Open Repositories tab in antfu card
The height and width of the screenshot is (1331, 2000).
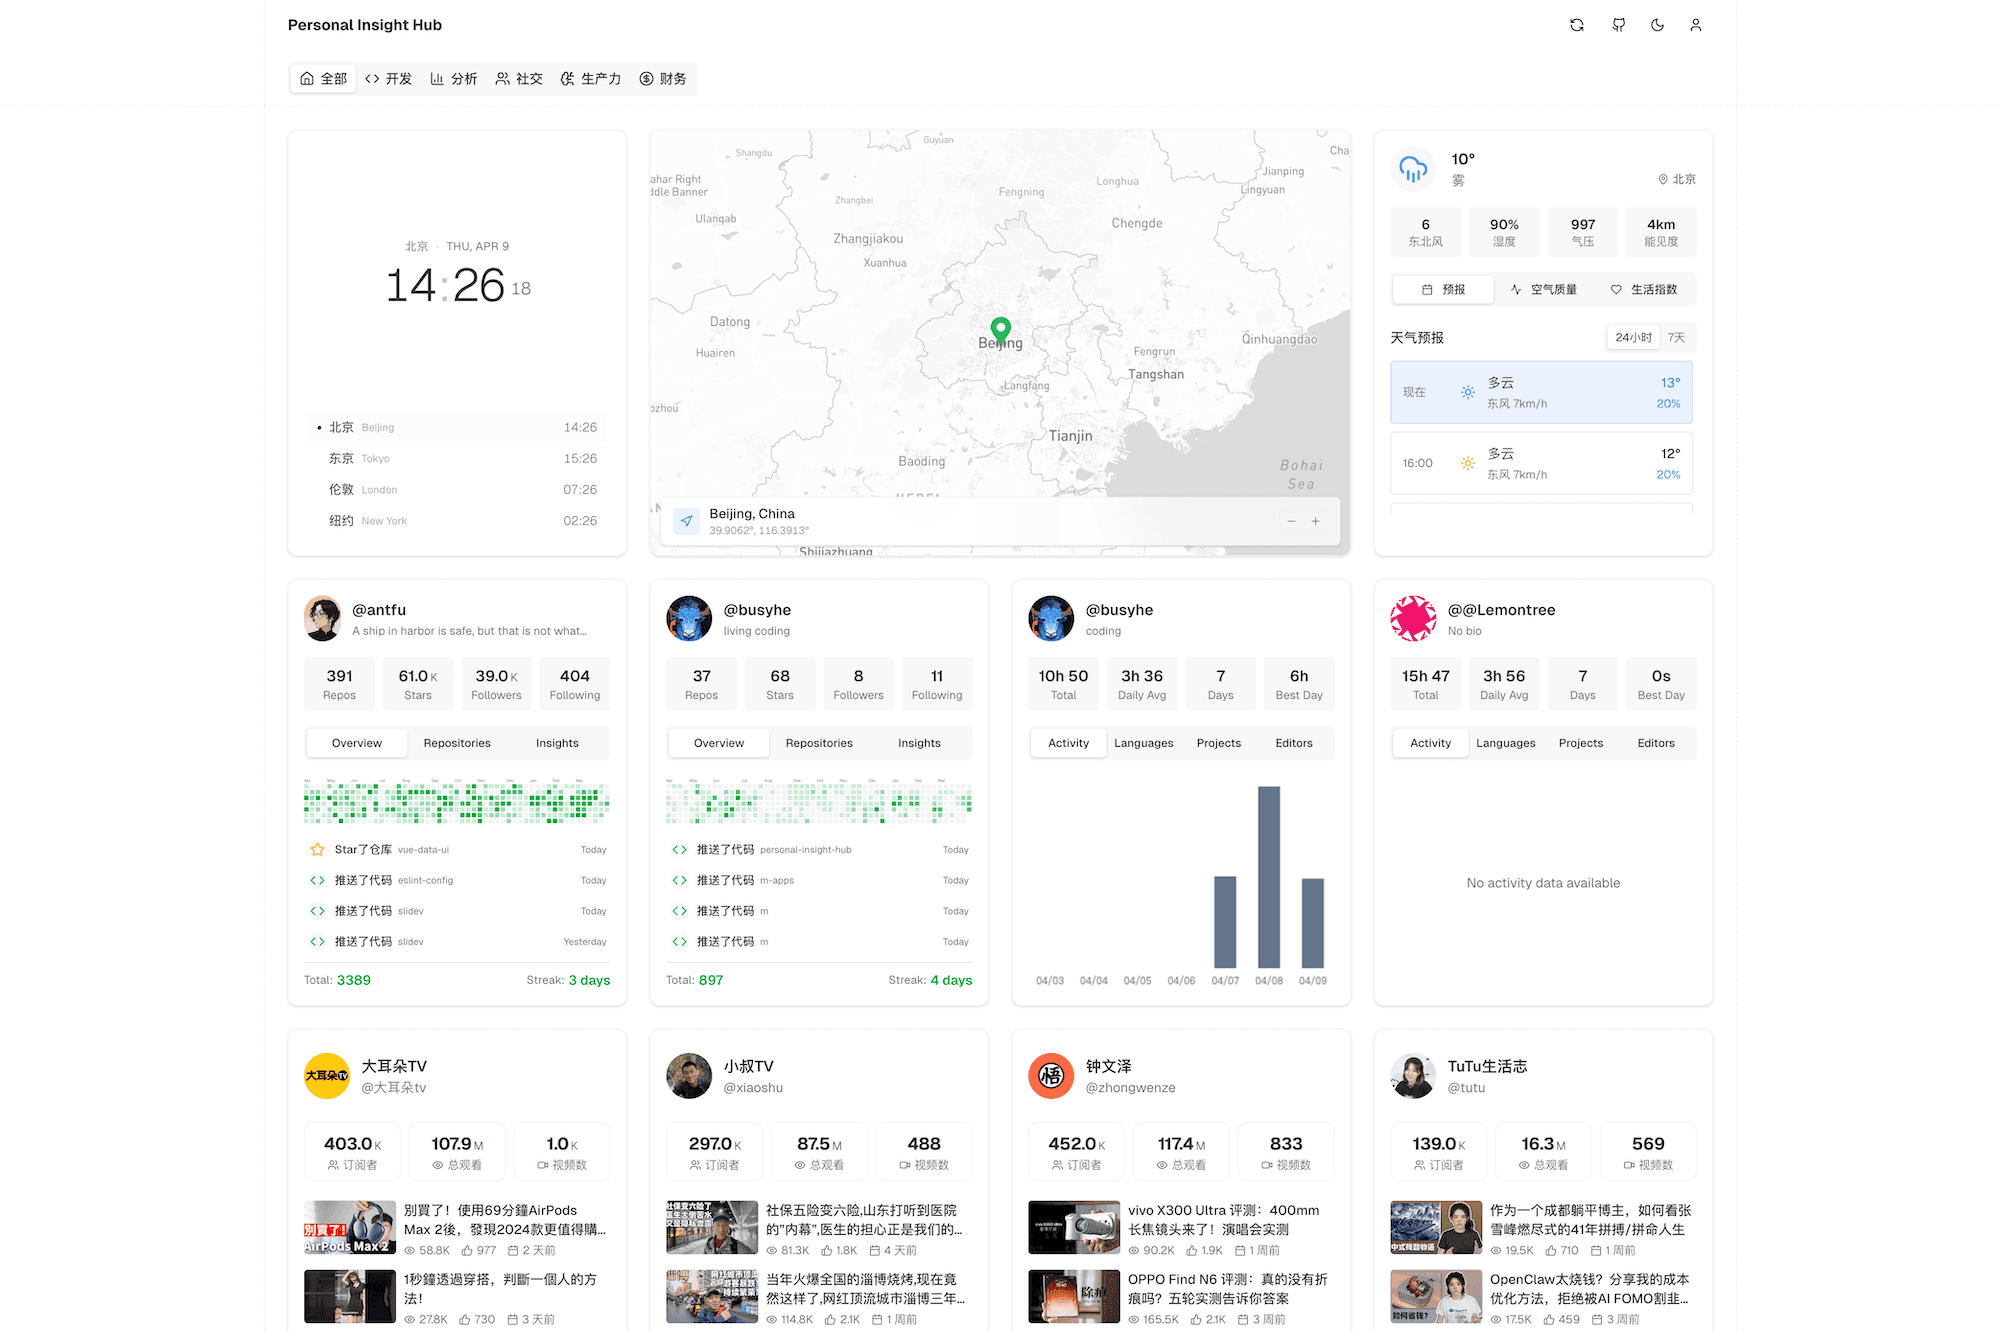tap(457, 743)
